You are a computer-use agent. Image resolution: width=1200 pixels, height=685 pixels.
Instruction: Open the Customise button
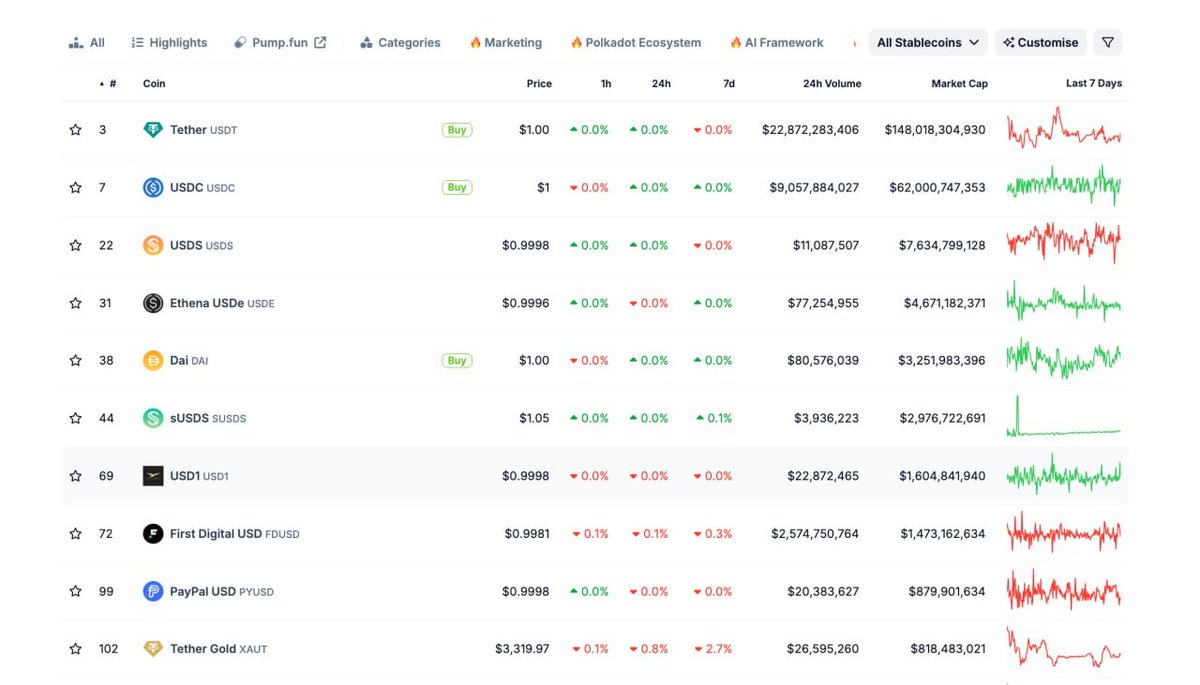point(1041,43)
